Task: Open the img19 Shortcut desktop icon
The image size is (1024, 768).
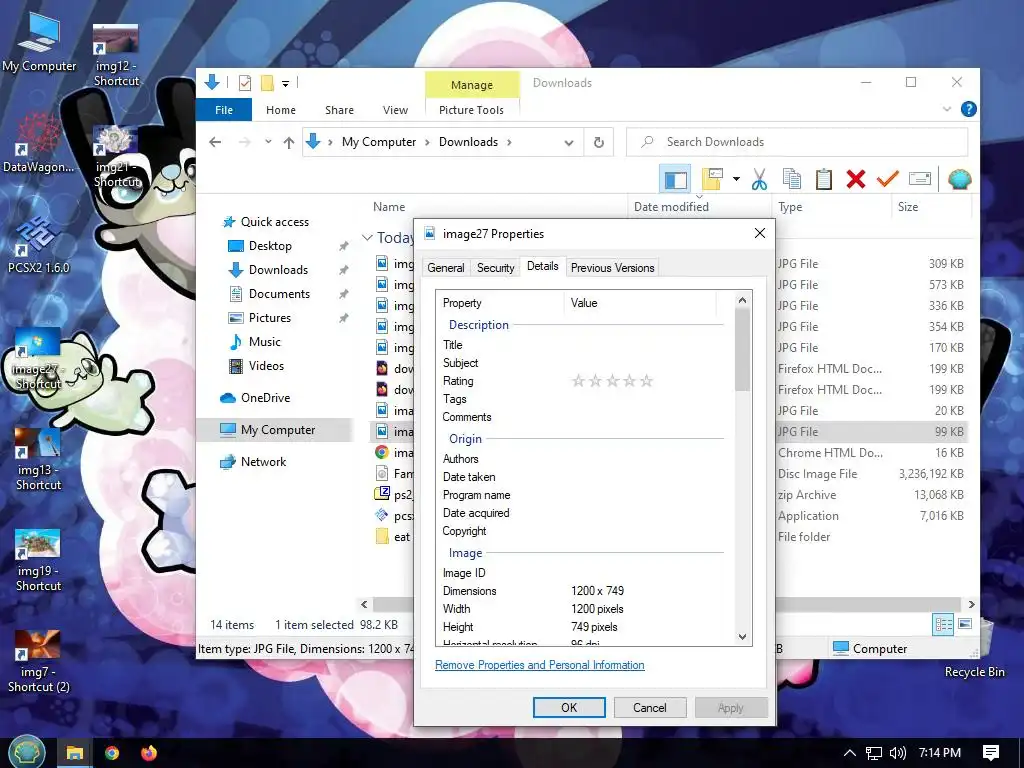Action: pos(38,560)
